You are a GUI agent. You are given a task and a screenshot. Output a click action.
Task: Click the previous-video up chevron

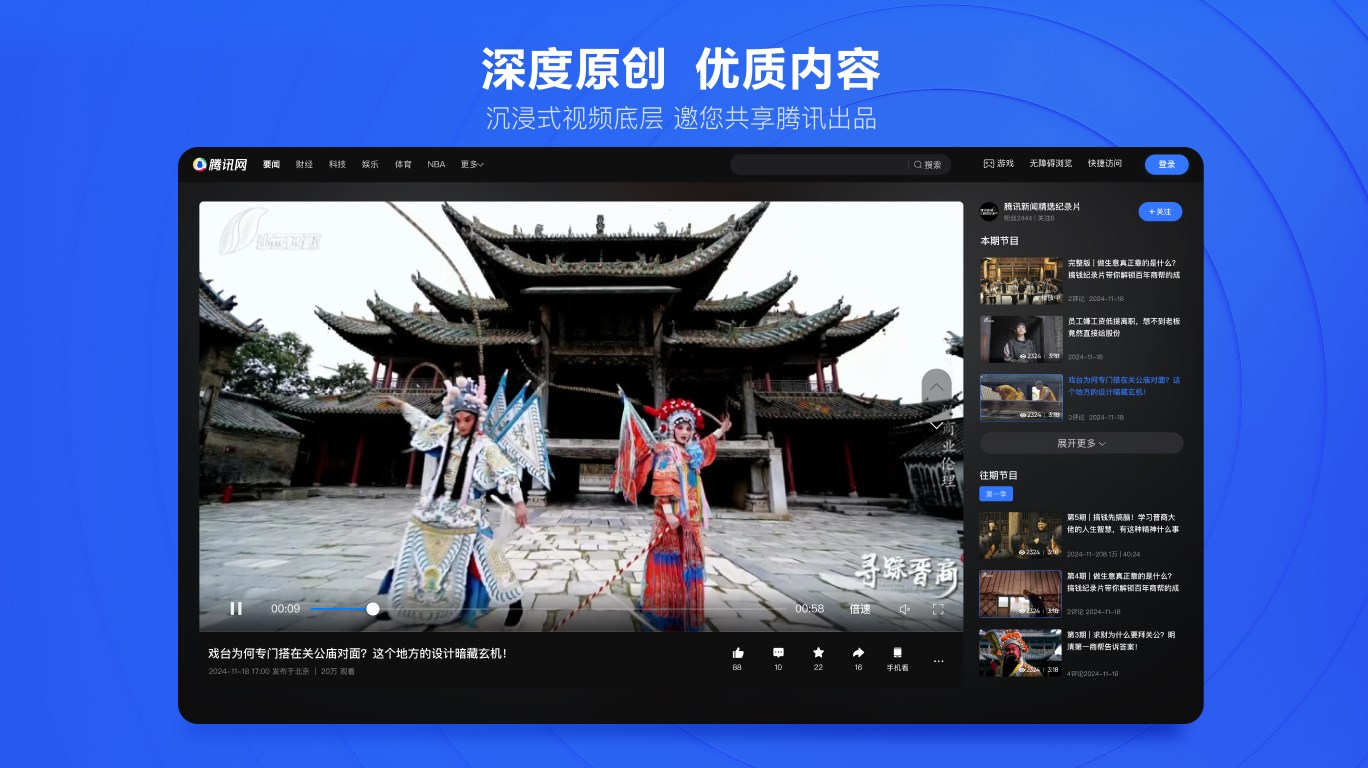pyautogui.click(x=936, y=386)
